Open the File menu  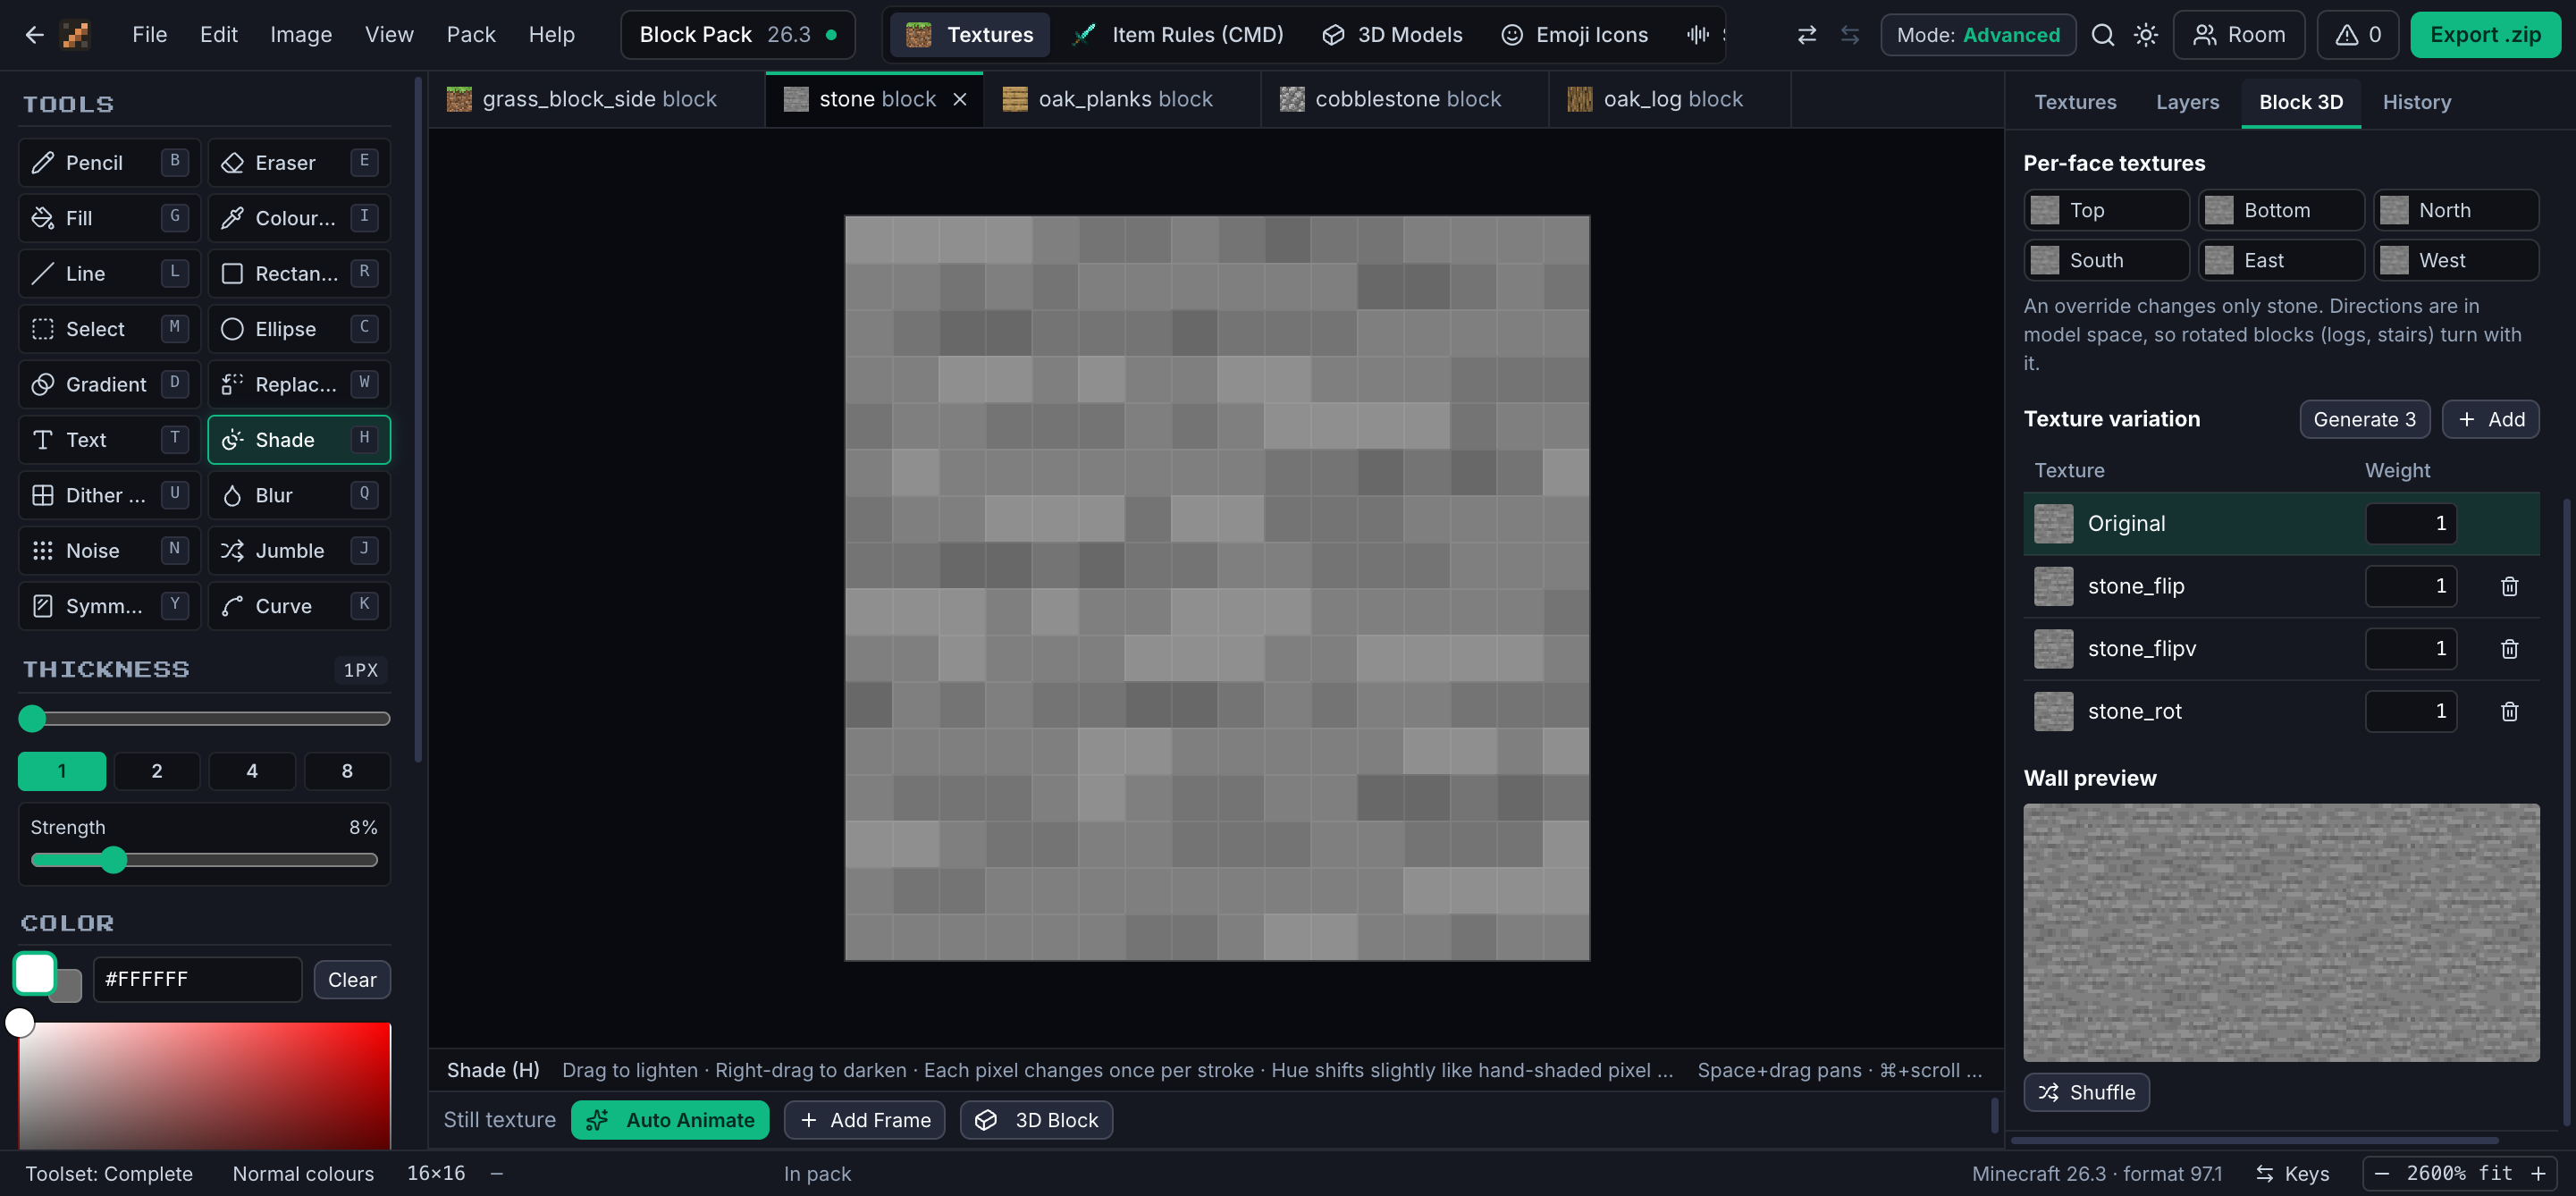[x=150, y=35]
